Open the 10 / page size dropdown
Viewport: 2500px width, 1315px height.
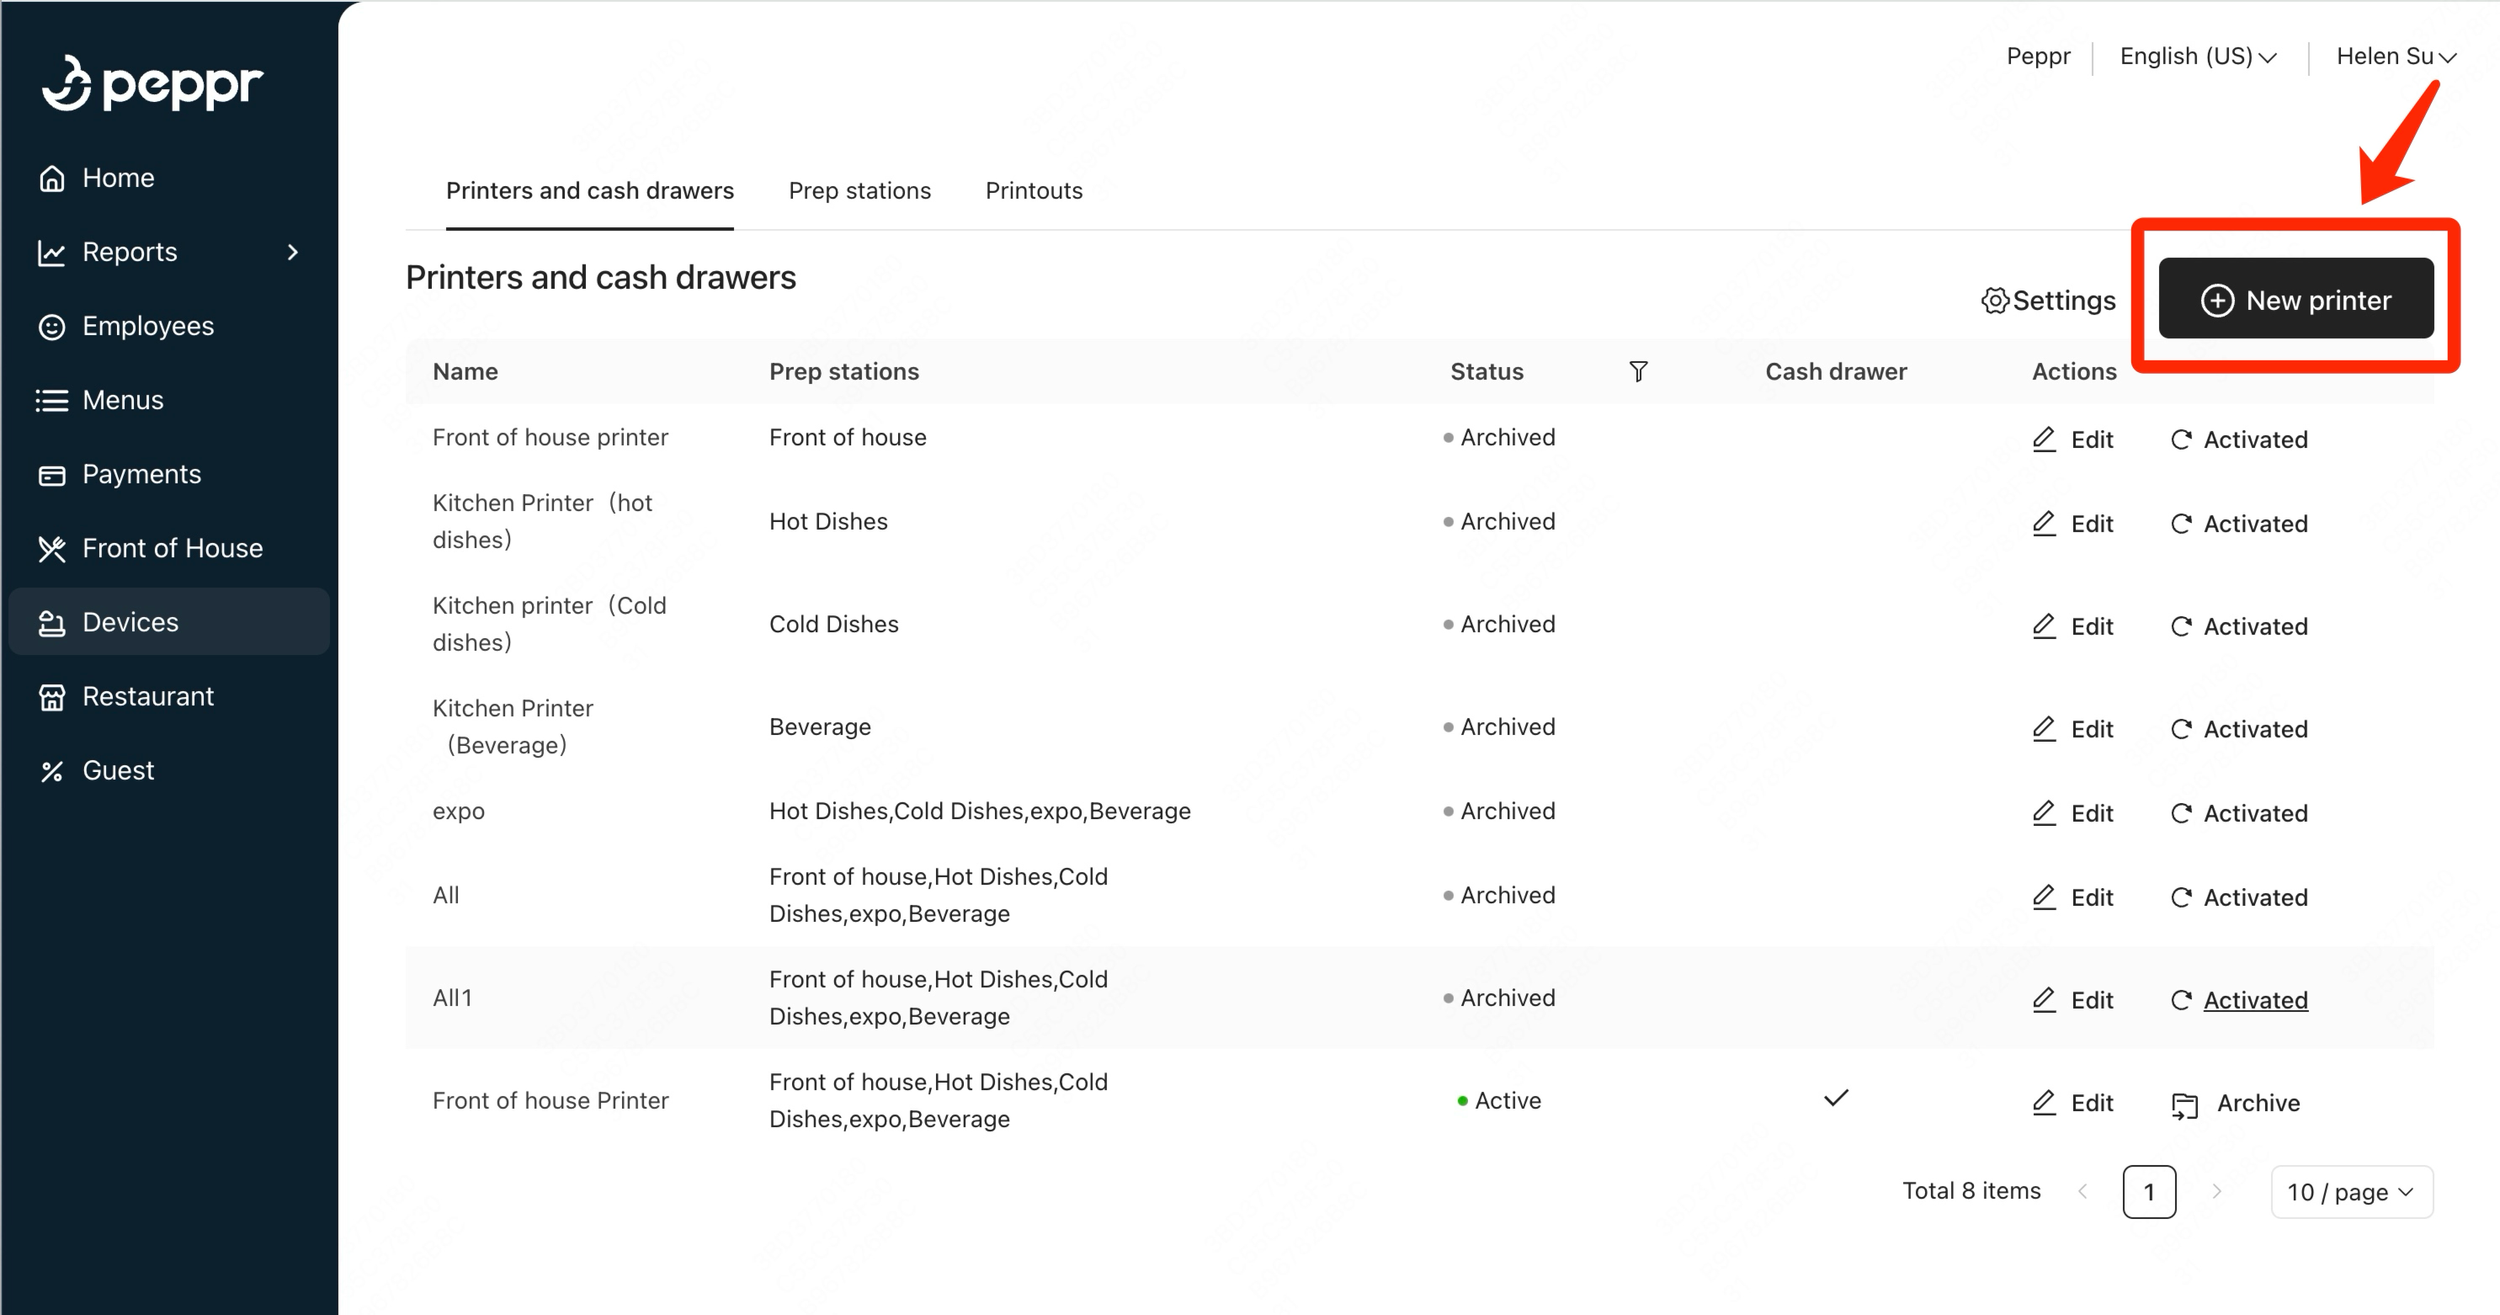(2350, 1192)
